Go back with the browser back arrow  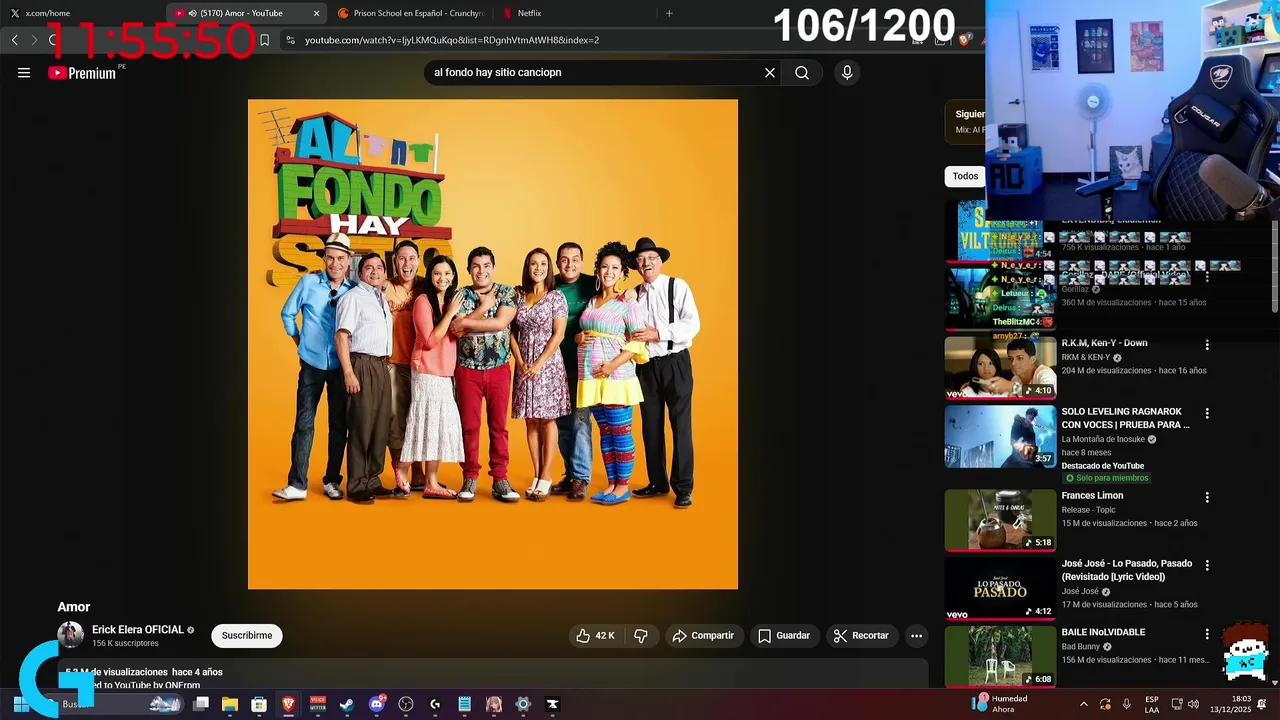coord(15,40)
